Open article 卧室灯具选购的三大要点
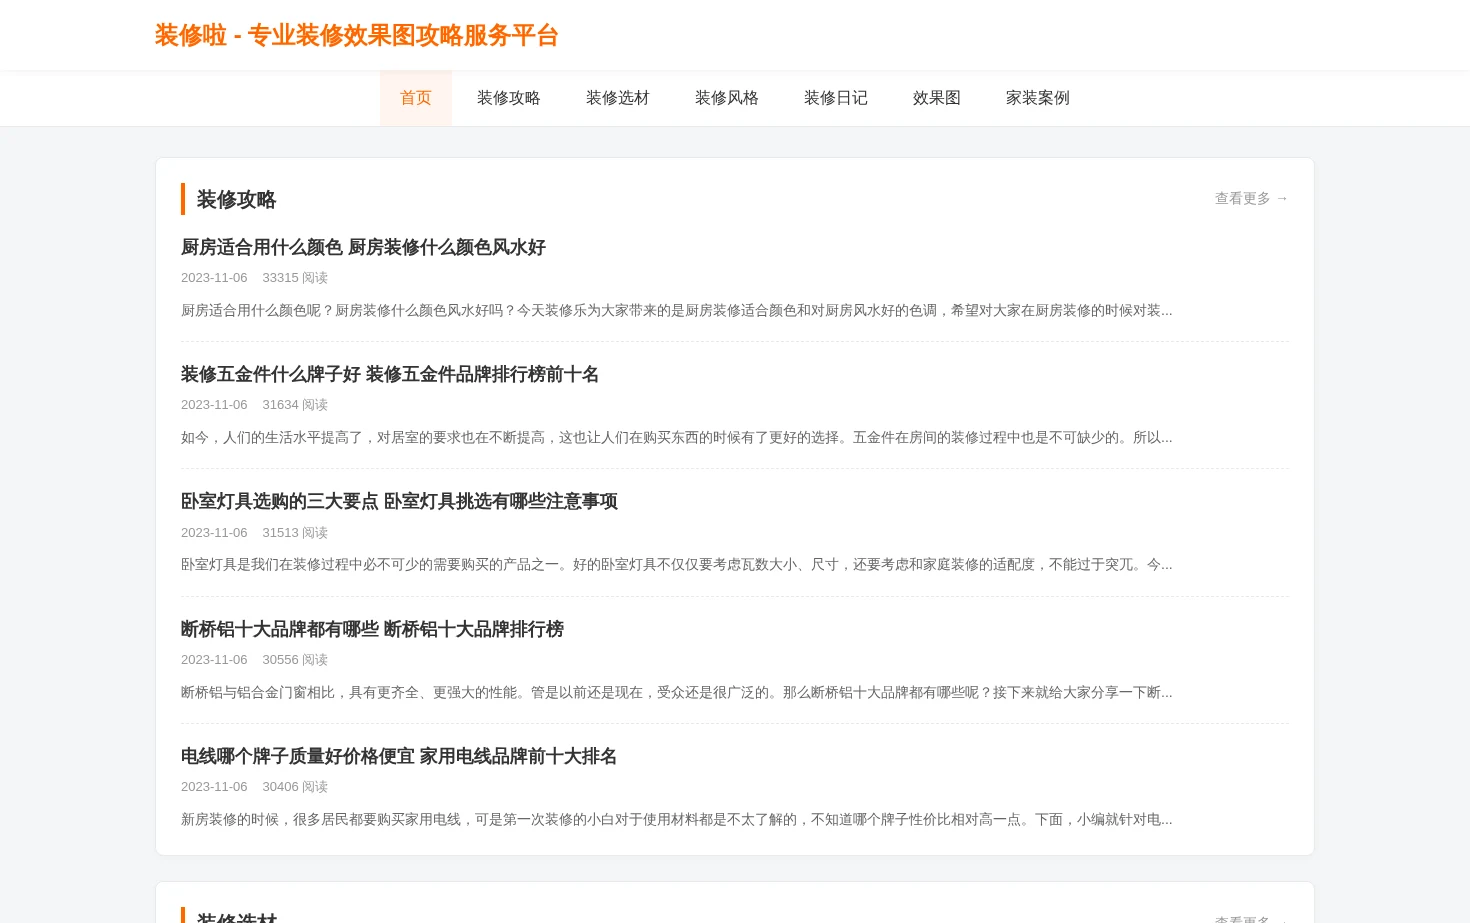1470x923 pixels. 399,501
